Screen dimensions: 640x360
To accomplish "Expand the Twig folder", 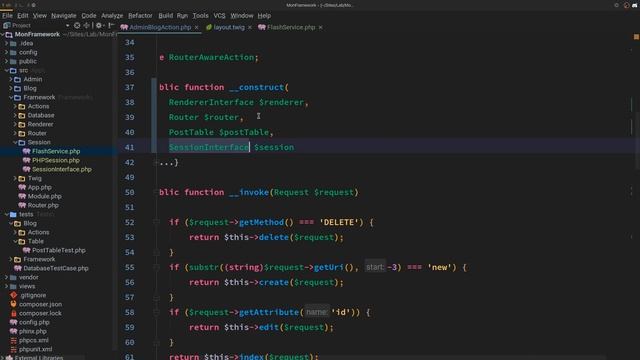I will [15, 178].
